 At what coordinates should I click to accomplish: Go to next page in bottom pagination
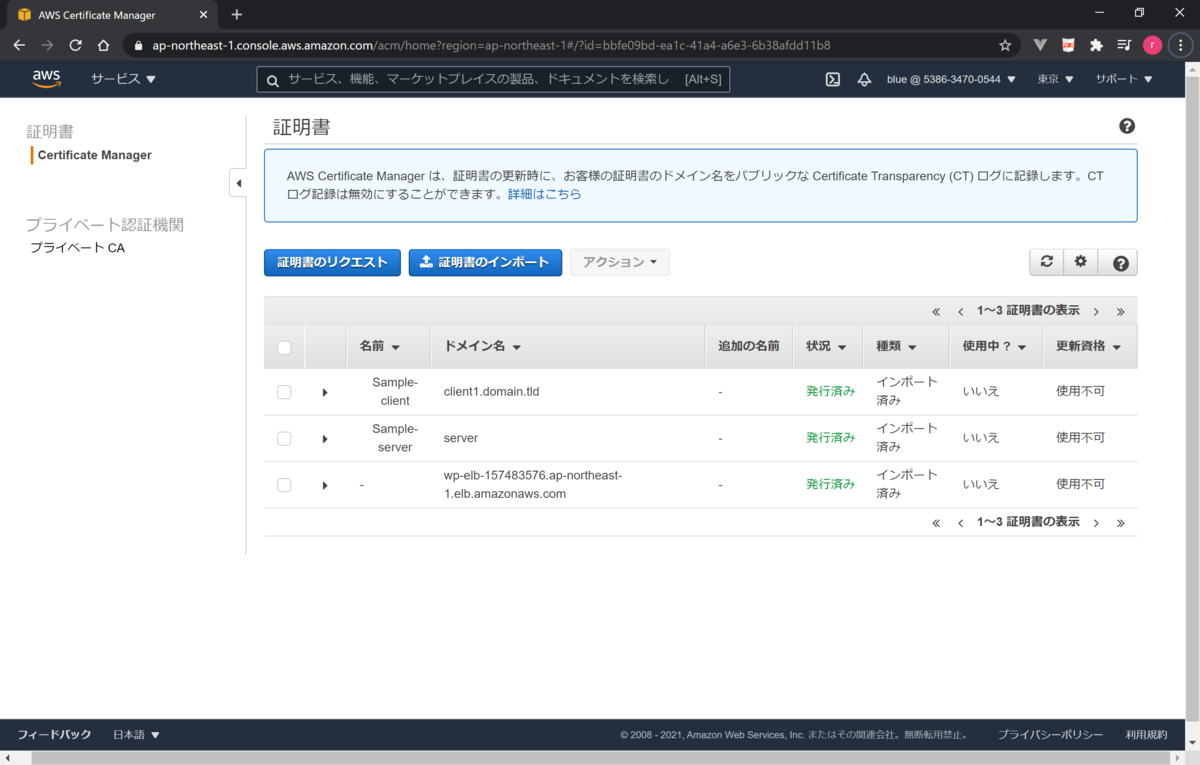click(1096, 523)
